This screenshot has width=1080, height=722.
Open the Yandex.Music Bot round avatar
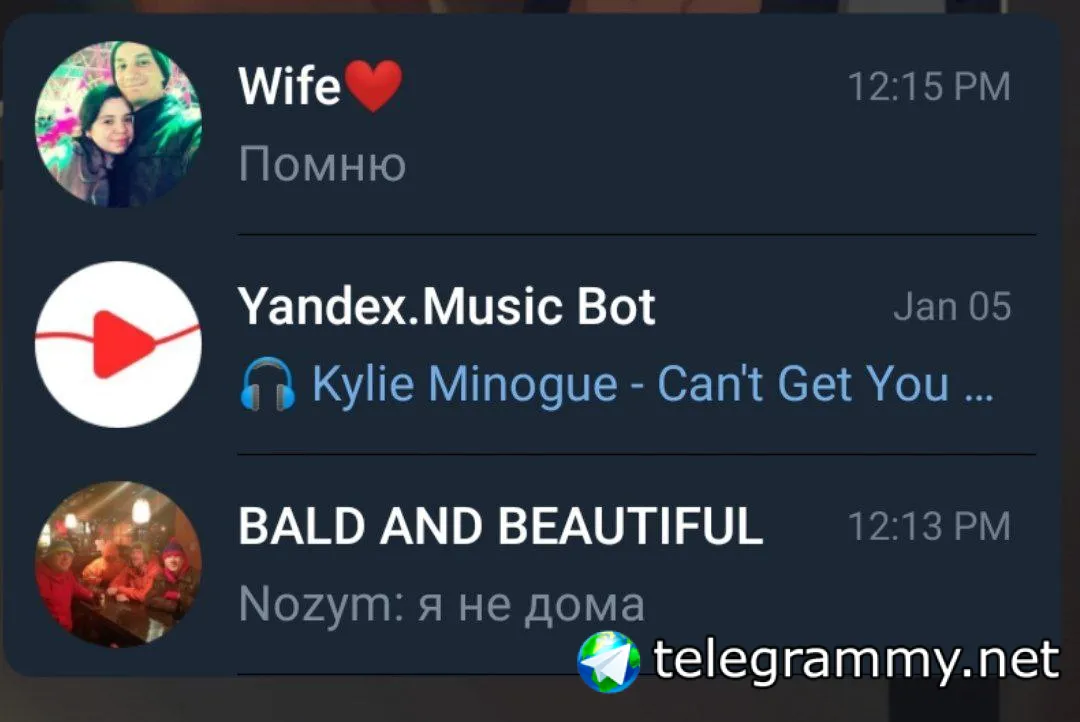point(118,344)
